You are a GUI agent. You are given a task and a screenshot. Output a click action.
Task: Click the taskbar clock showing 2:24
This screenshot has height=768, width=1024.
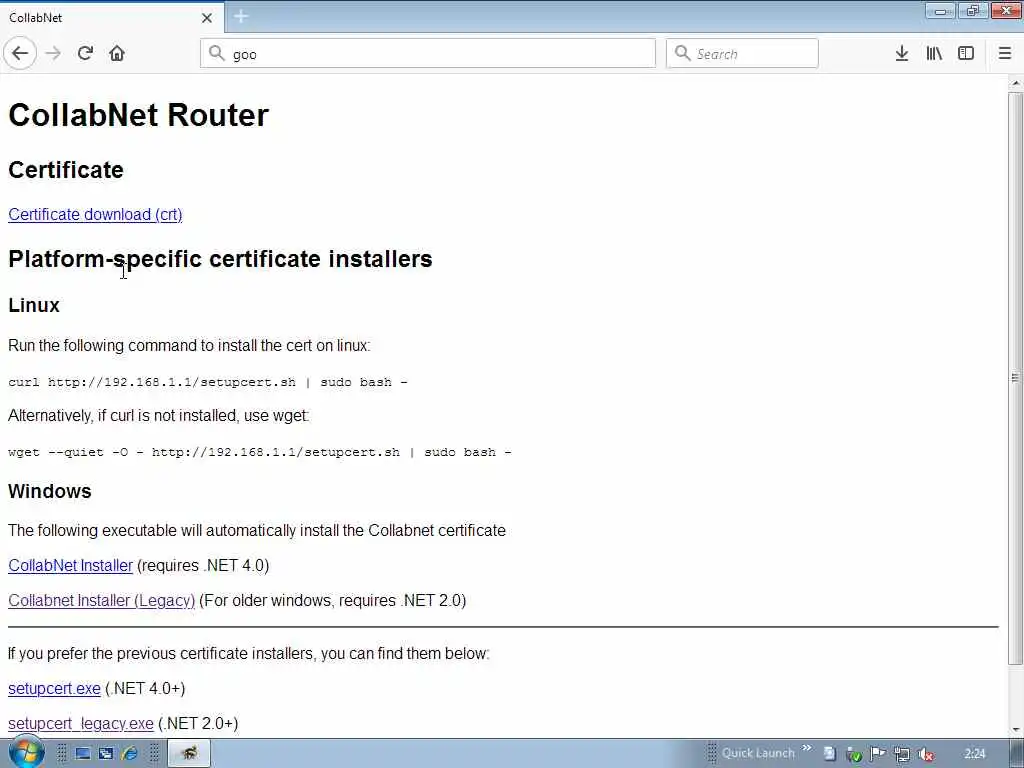click(975, 754)
